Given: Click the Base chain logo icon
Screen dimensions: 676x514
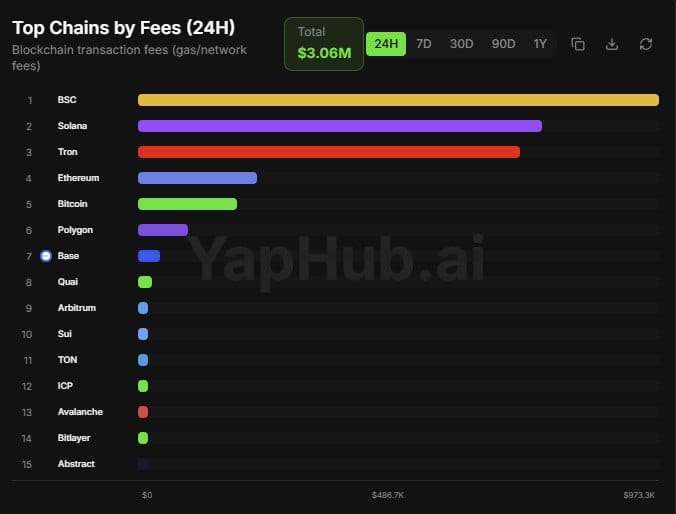Looking at the screenshot, I should [46, 256].
